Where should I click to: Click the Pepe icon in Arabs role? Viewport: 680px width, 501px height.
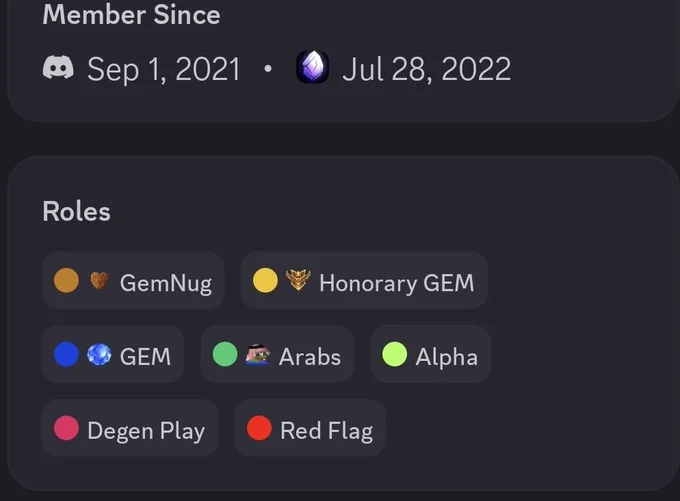click(258, 355)
